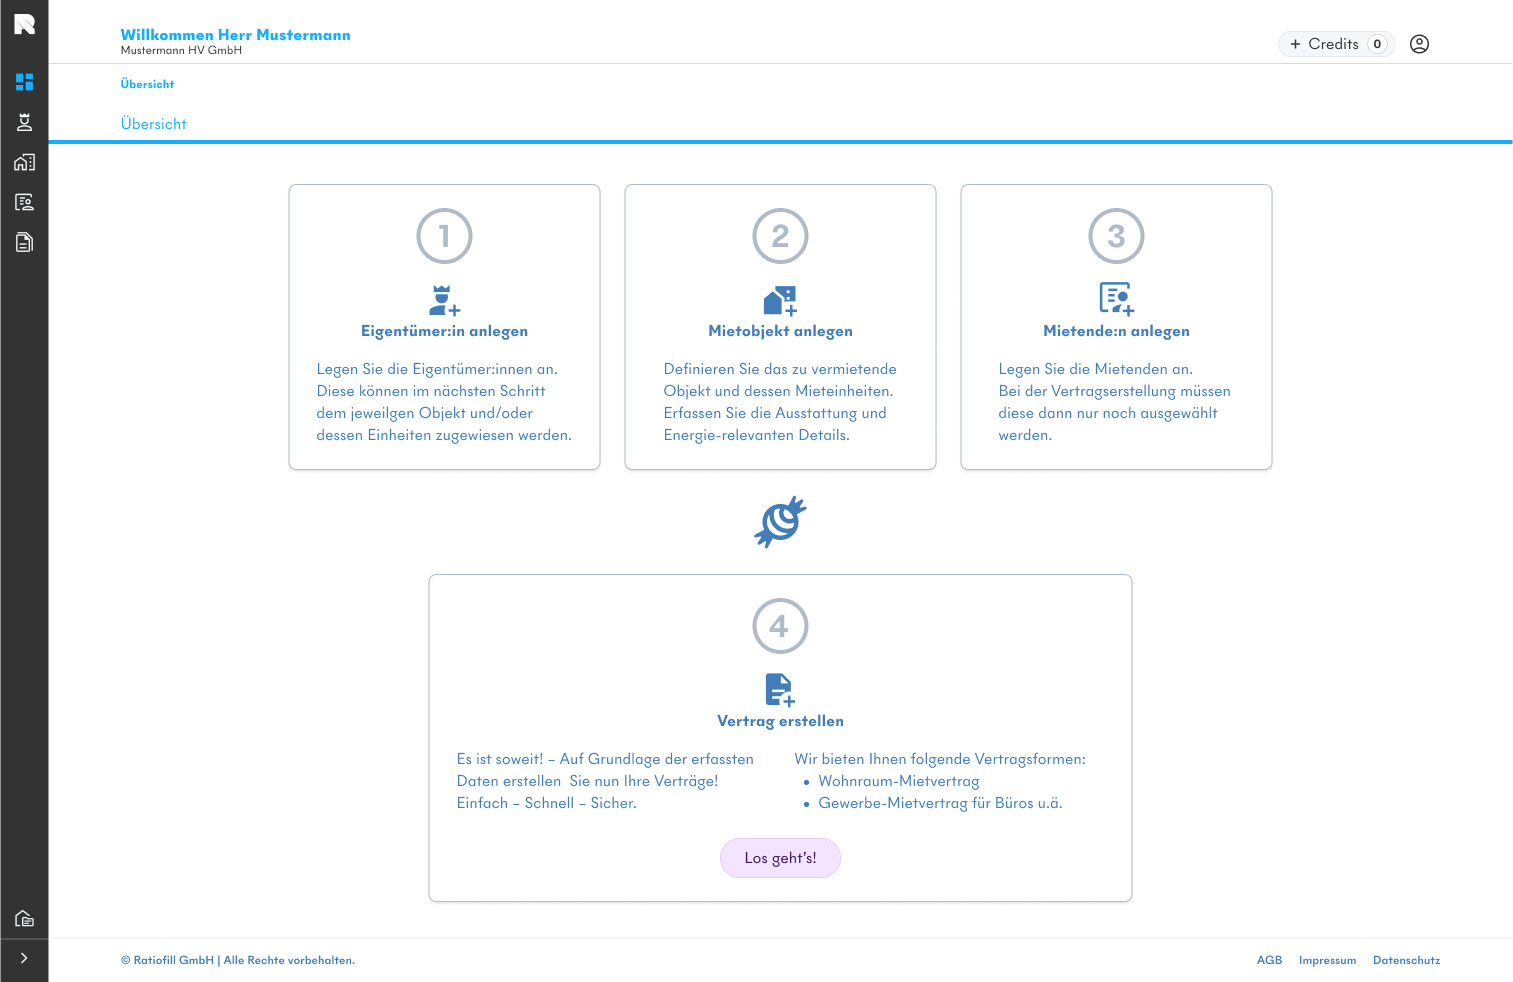
Task: Click the step 4 circle number
Action: coord(780,626)
